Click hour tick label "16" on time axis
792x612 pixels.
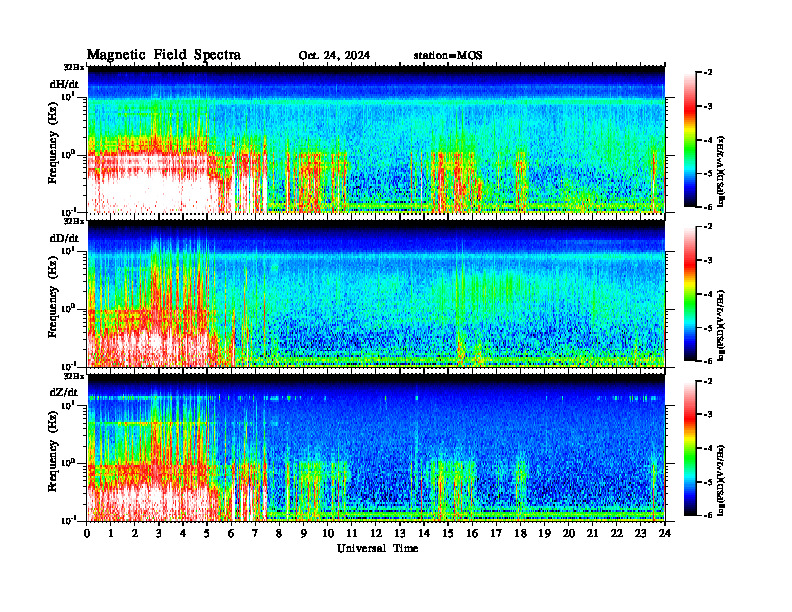pyautogui.click(x=472, y=533)
